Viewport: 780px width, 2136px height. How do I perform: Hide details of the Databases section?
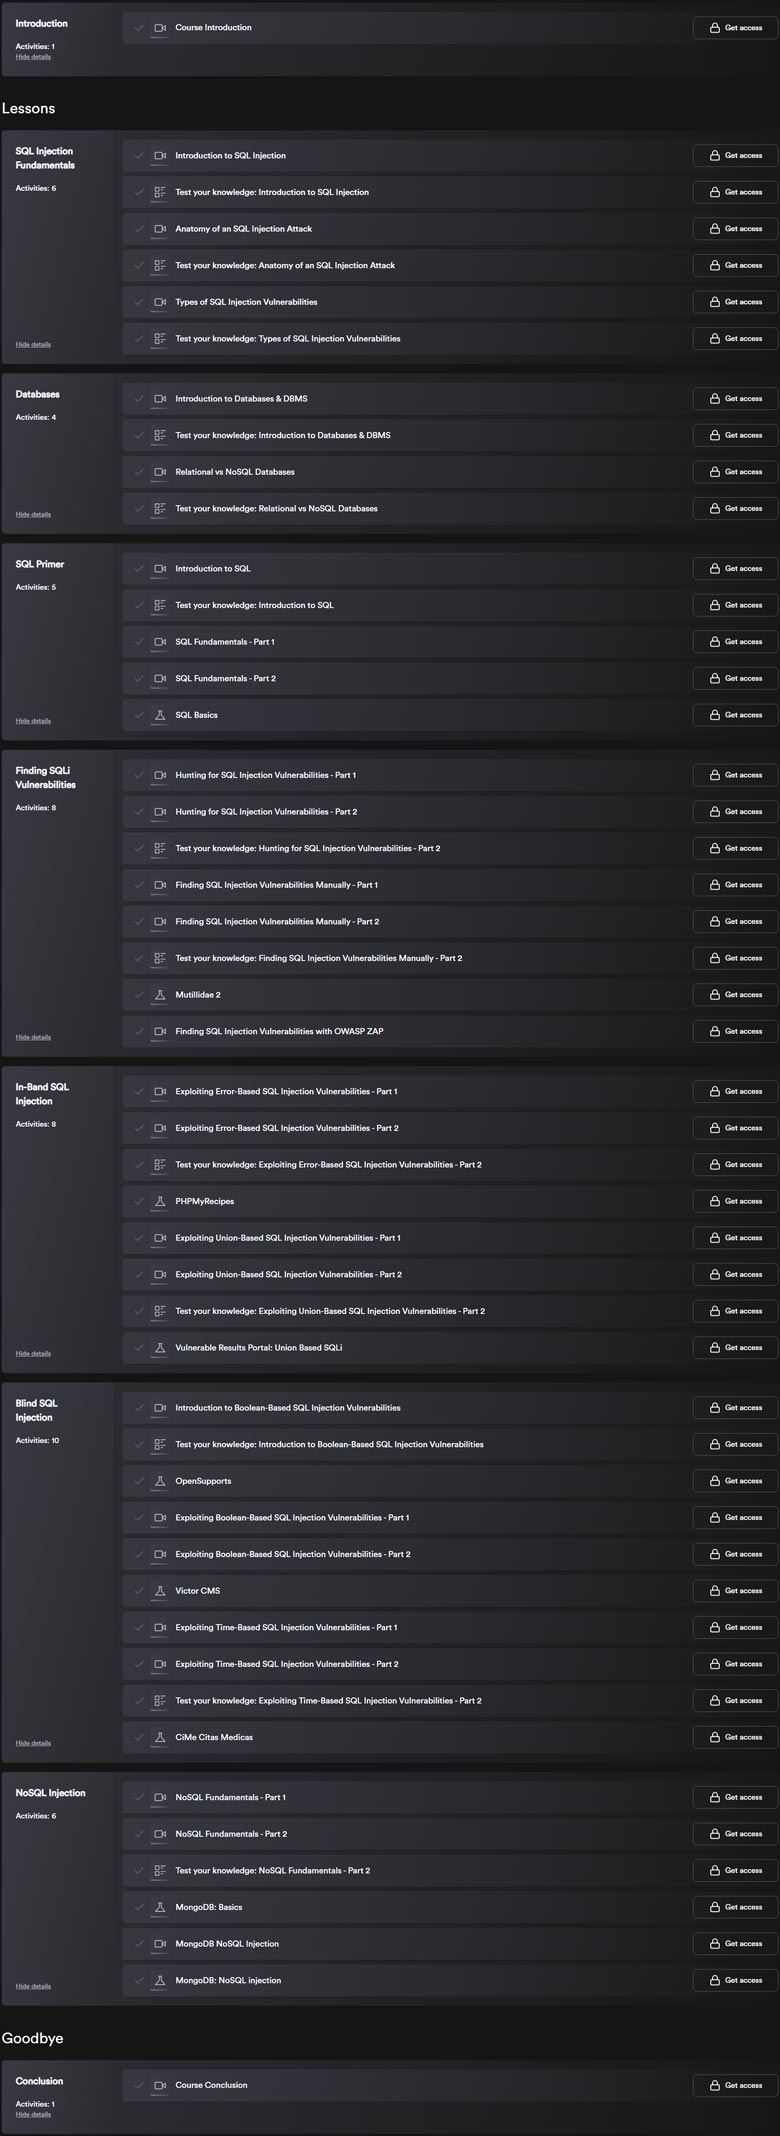click(33, 514)
